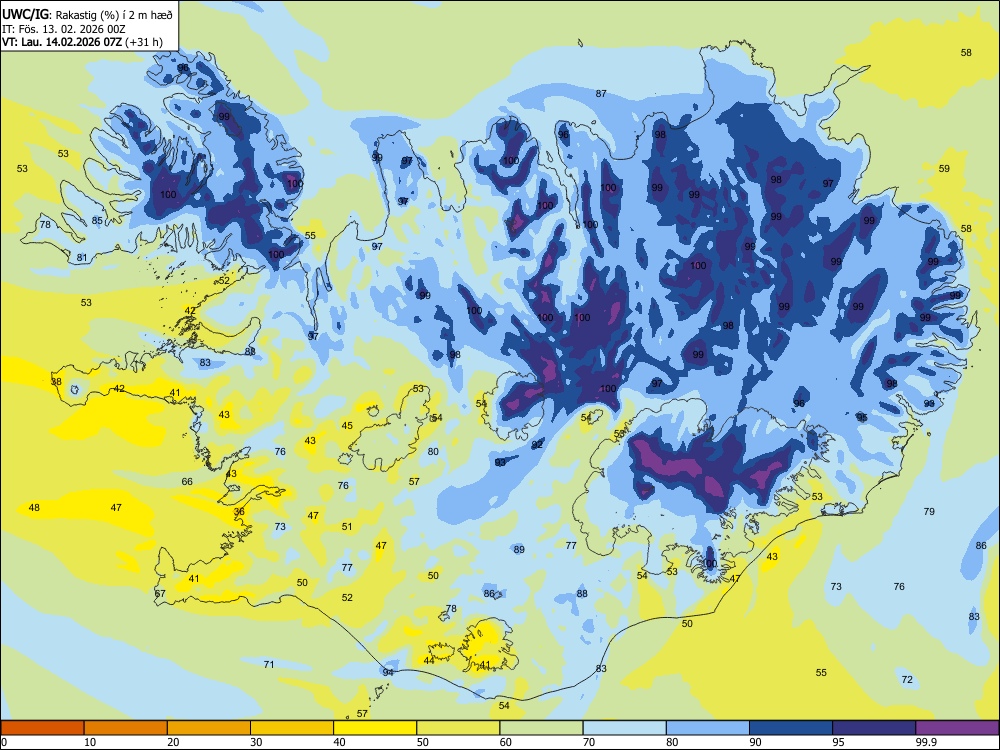Click the '79' humidity value offshore east
Screen dimensions: 1000x750
pos(929,511)
